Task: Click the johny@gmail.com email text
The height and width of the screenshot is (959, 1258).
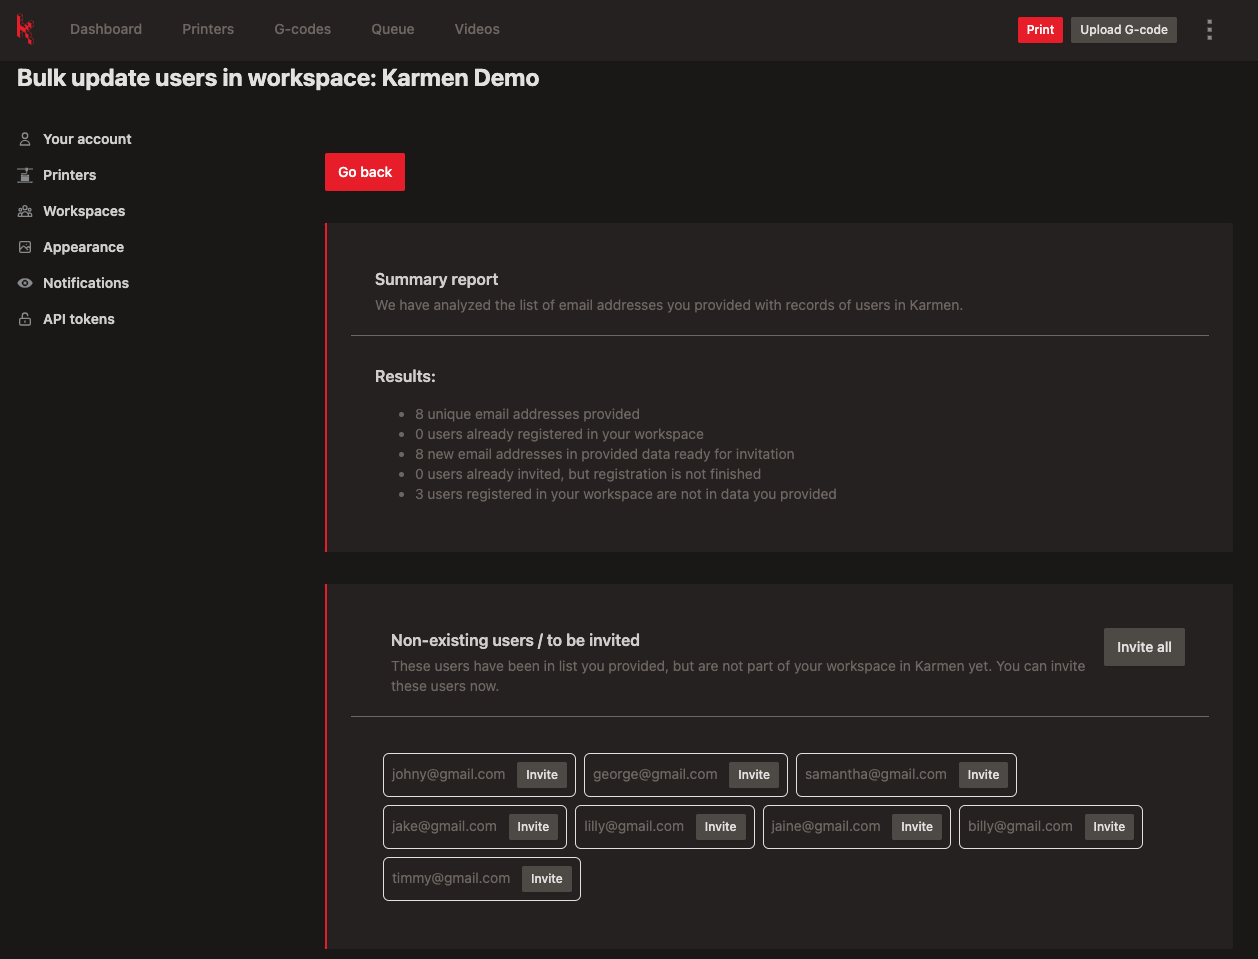Action: 449,774
